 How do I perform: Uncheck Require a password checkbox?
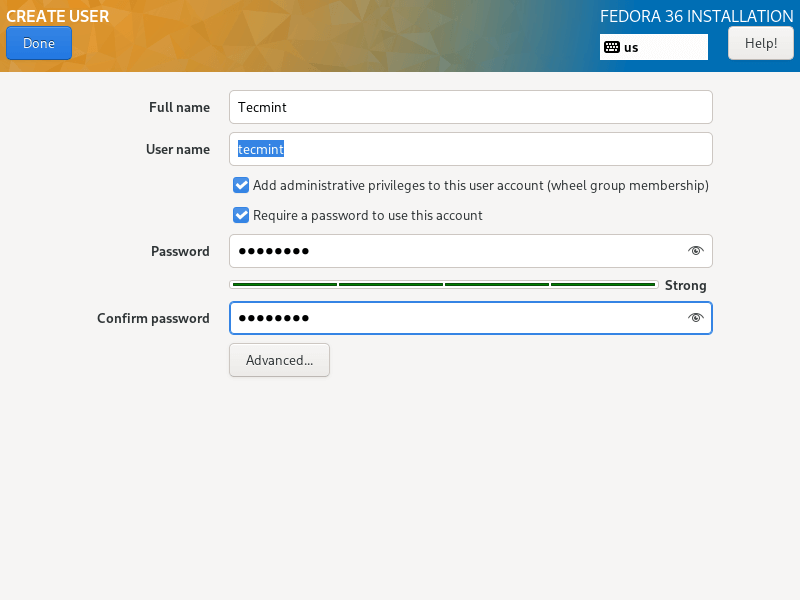[x=241, y=215]
